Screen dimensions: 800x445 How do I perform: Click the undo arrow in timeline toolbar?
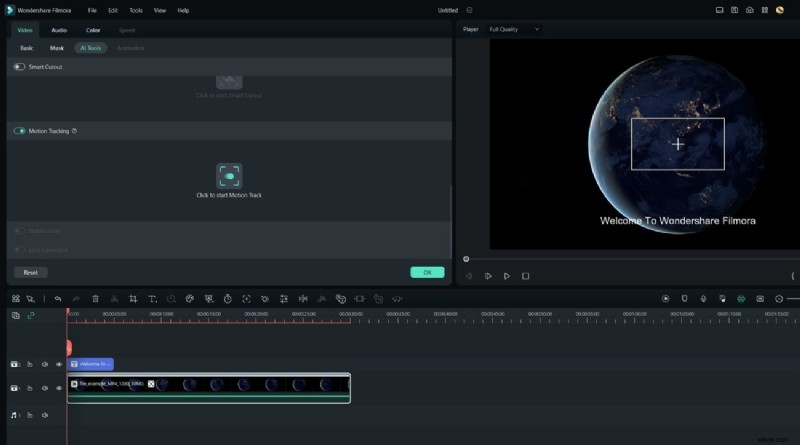[x=58, y=299]
